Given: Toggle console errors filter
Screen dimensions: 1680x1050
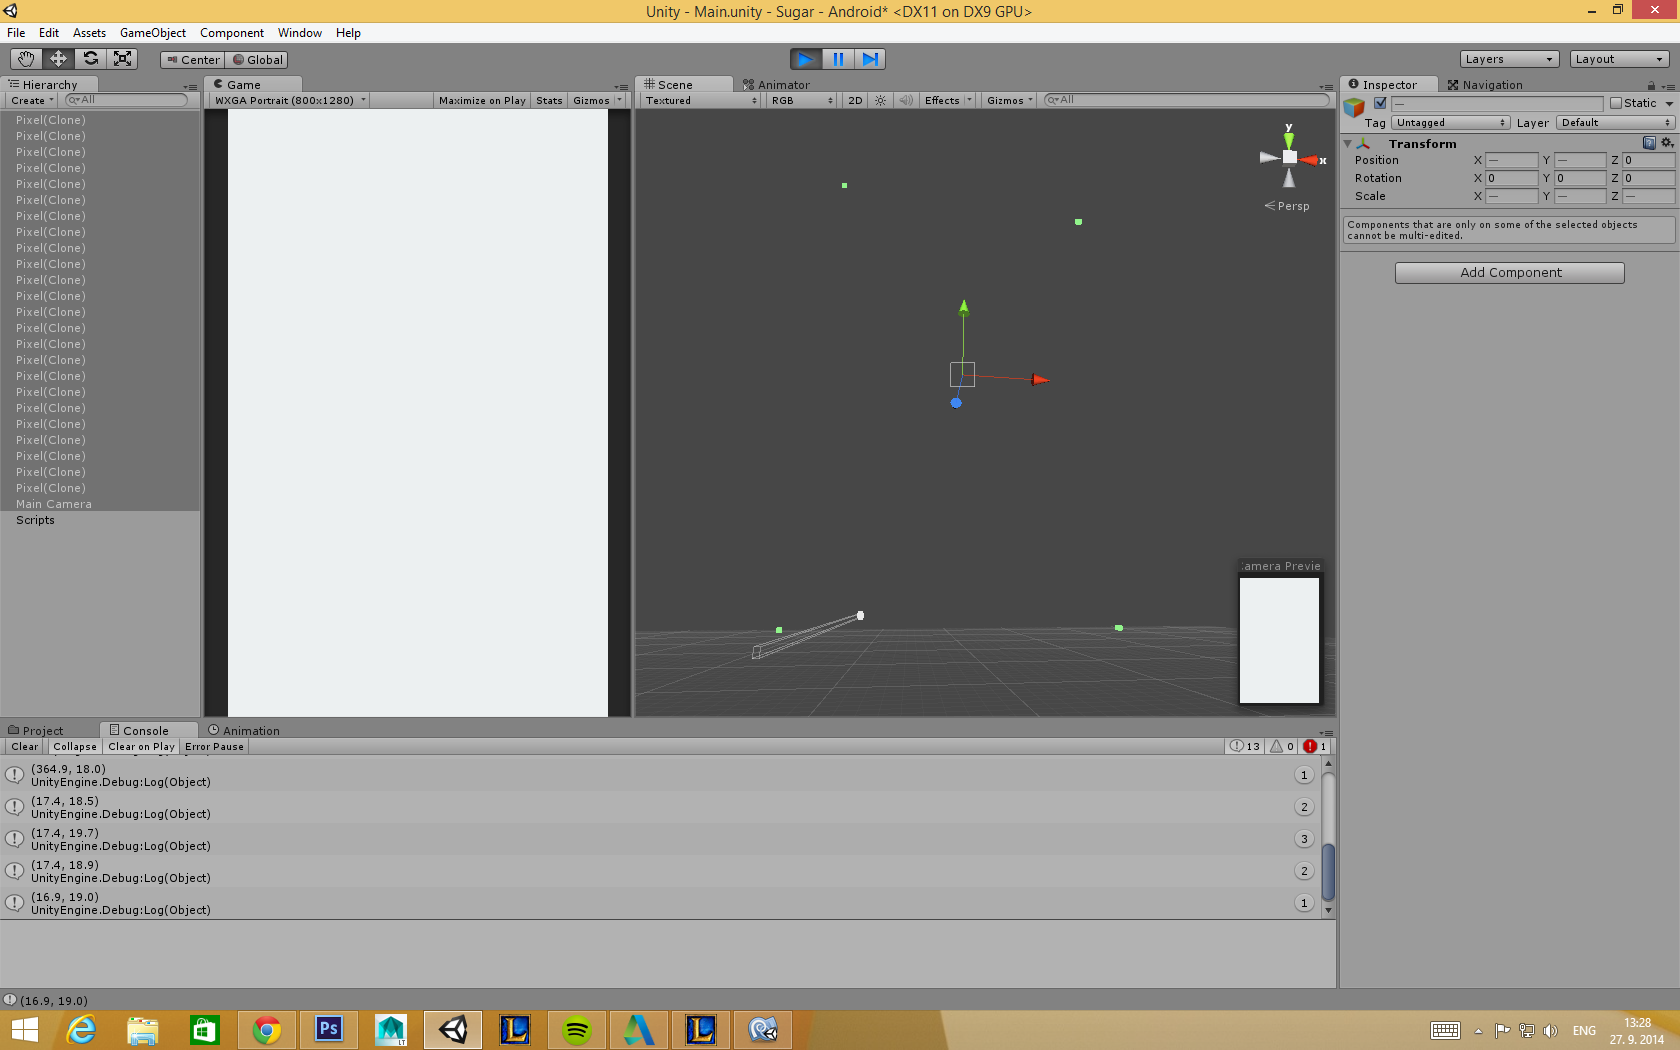Looking at the screenshot, I should click(1315, 746).
